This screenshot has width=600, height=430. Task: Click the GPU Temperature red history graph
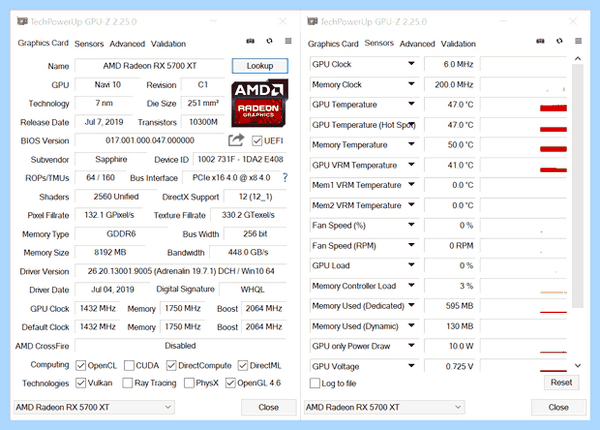[553, 108]
